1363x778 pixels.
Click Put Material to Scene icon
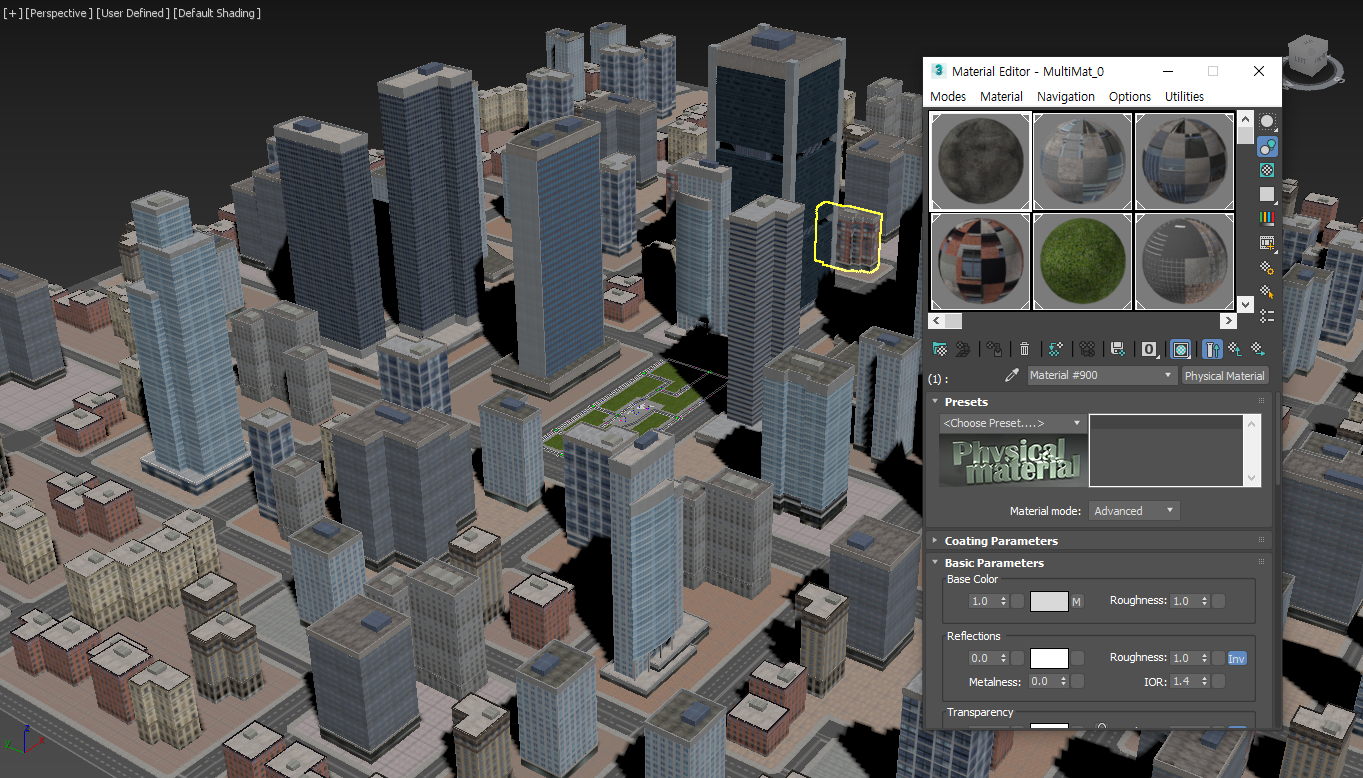(963, 349)
